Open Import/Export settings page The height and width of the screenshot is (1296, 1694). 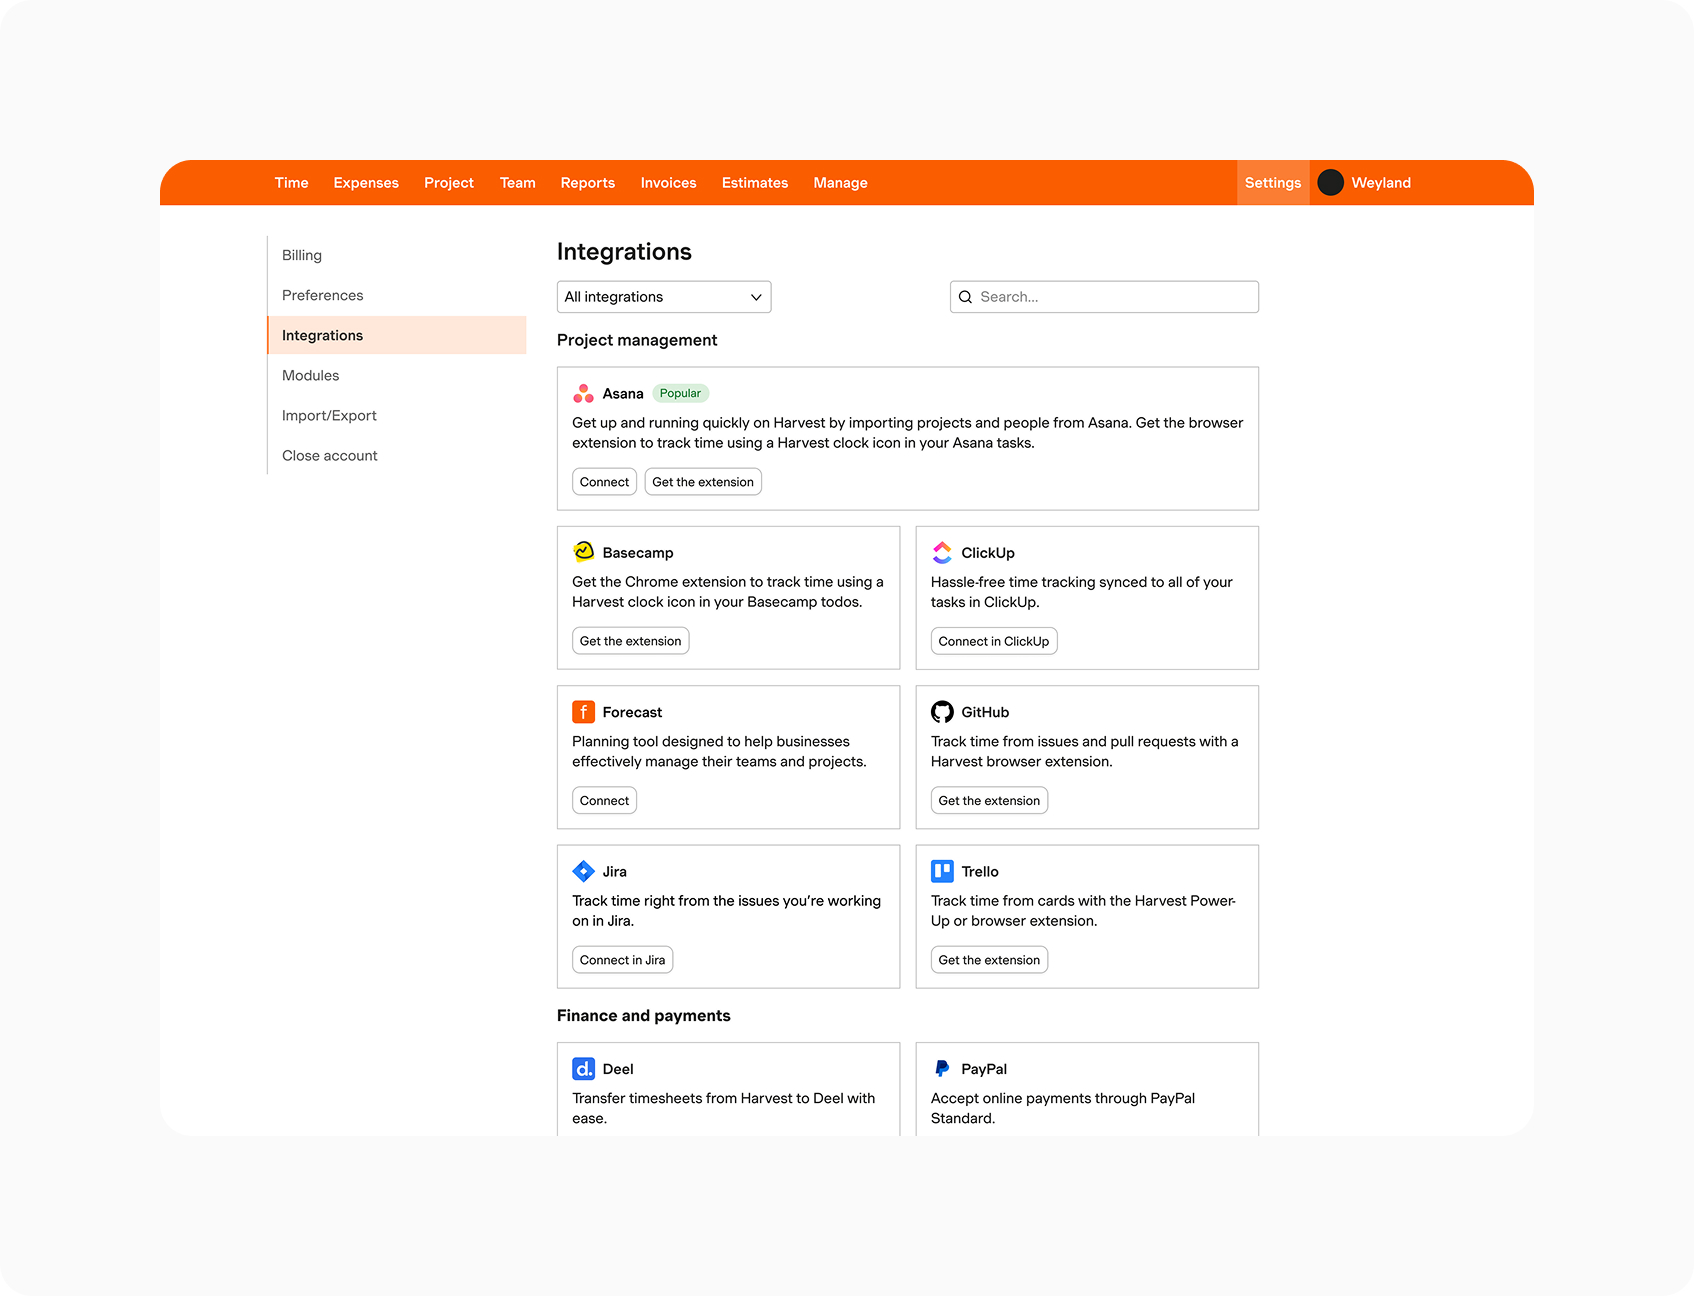click(x=329, y=415)
